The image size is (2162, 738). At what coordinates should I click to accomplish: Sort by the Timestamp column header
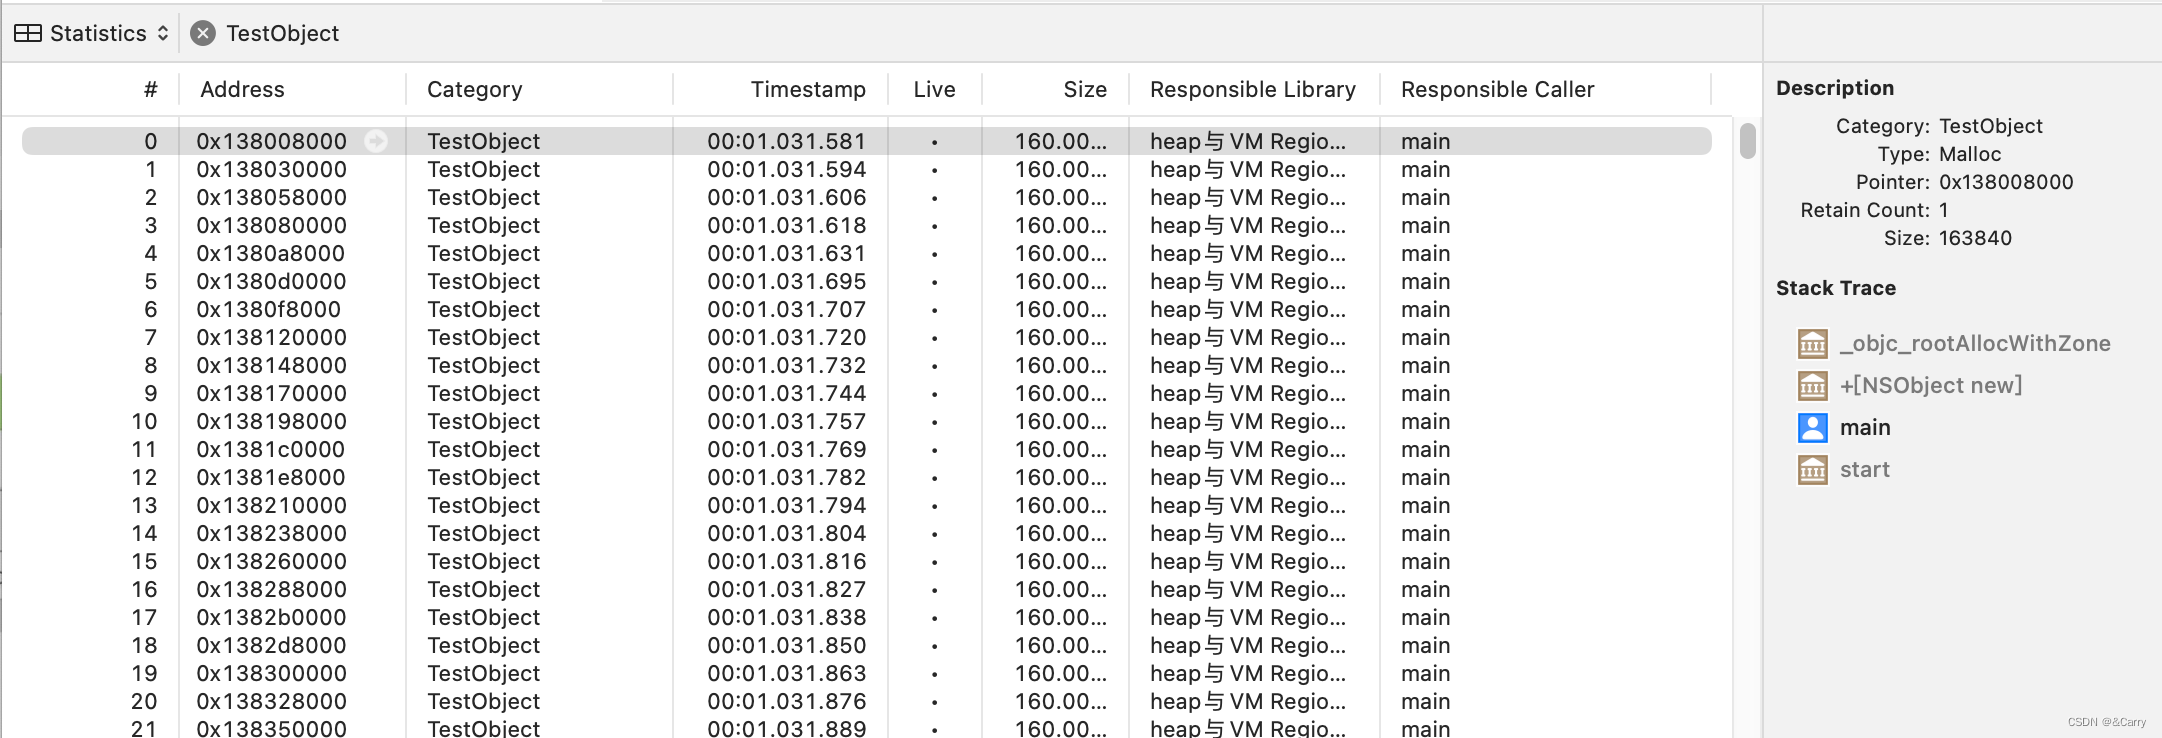coord(808,89)
